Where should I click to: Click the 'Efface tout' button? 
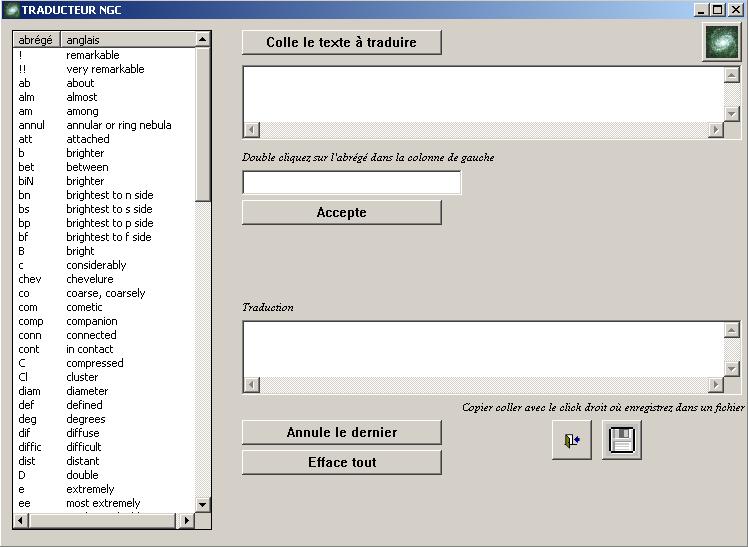pos(341,462)
